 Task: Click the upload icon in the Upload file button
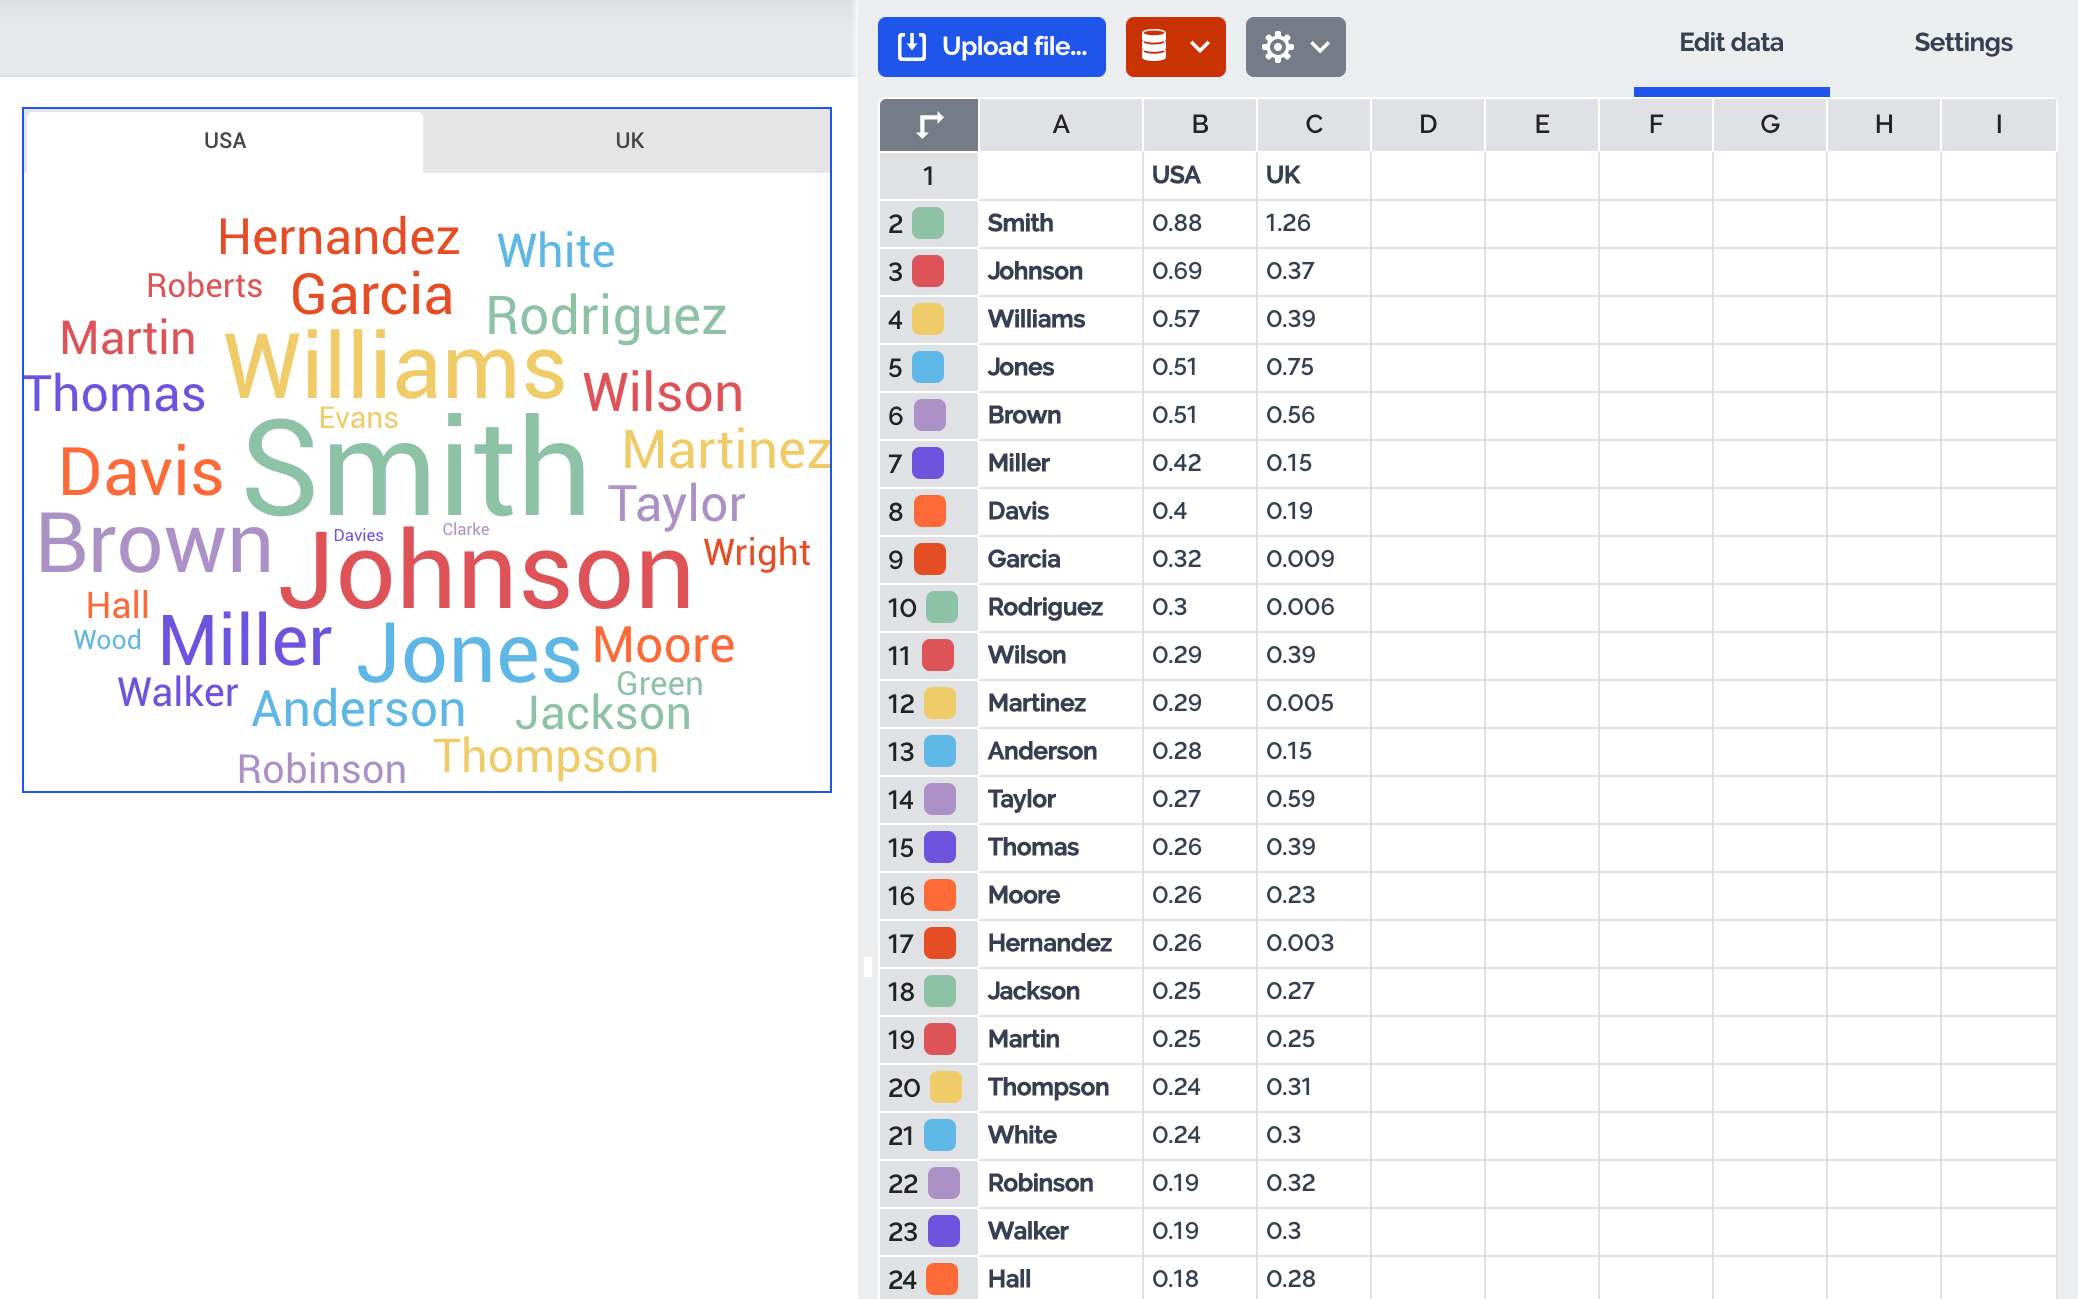click(x=911, y=47)
